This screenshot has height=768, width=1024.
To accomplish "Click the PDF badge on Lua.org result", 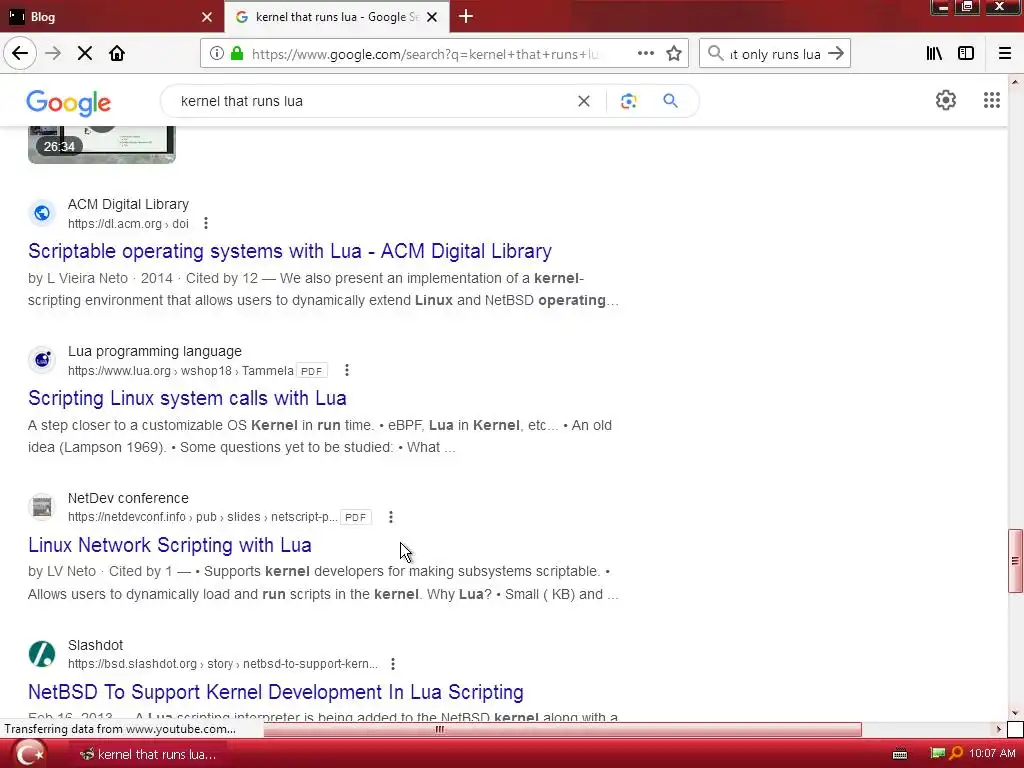I will pyautogui.click(x=312, y=371).
